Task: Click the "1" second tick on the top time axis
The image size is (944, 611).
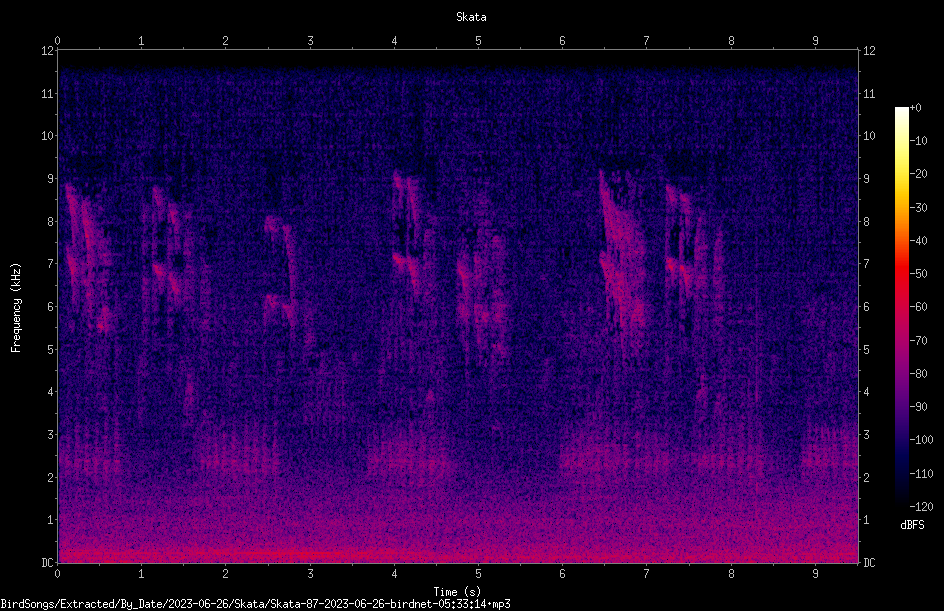Action: coord(141,41)
